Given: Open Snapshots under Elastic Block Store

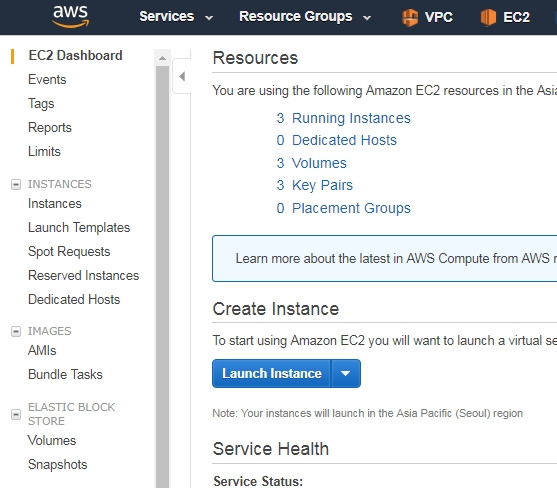Looking at the screenshot, I should click(x=58, y=464).
